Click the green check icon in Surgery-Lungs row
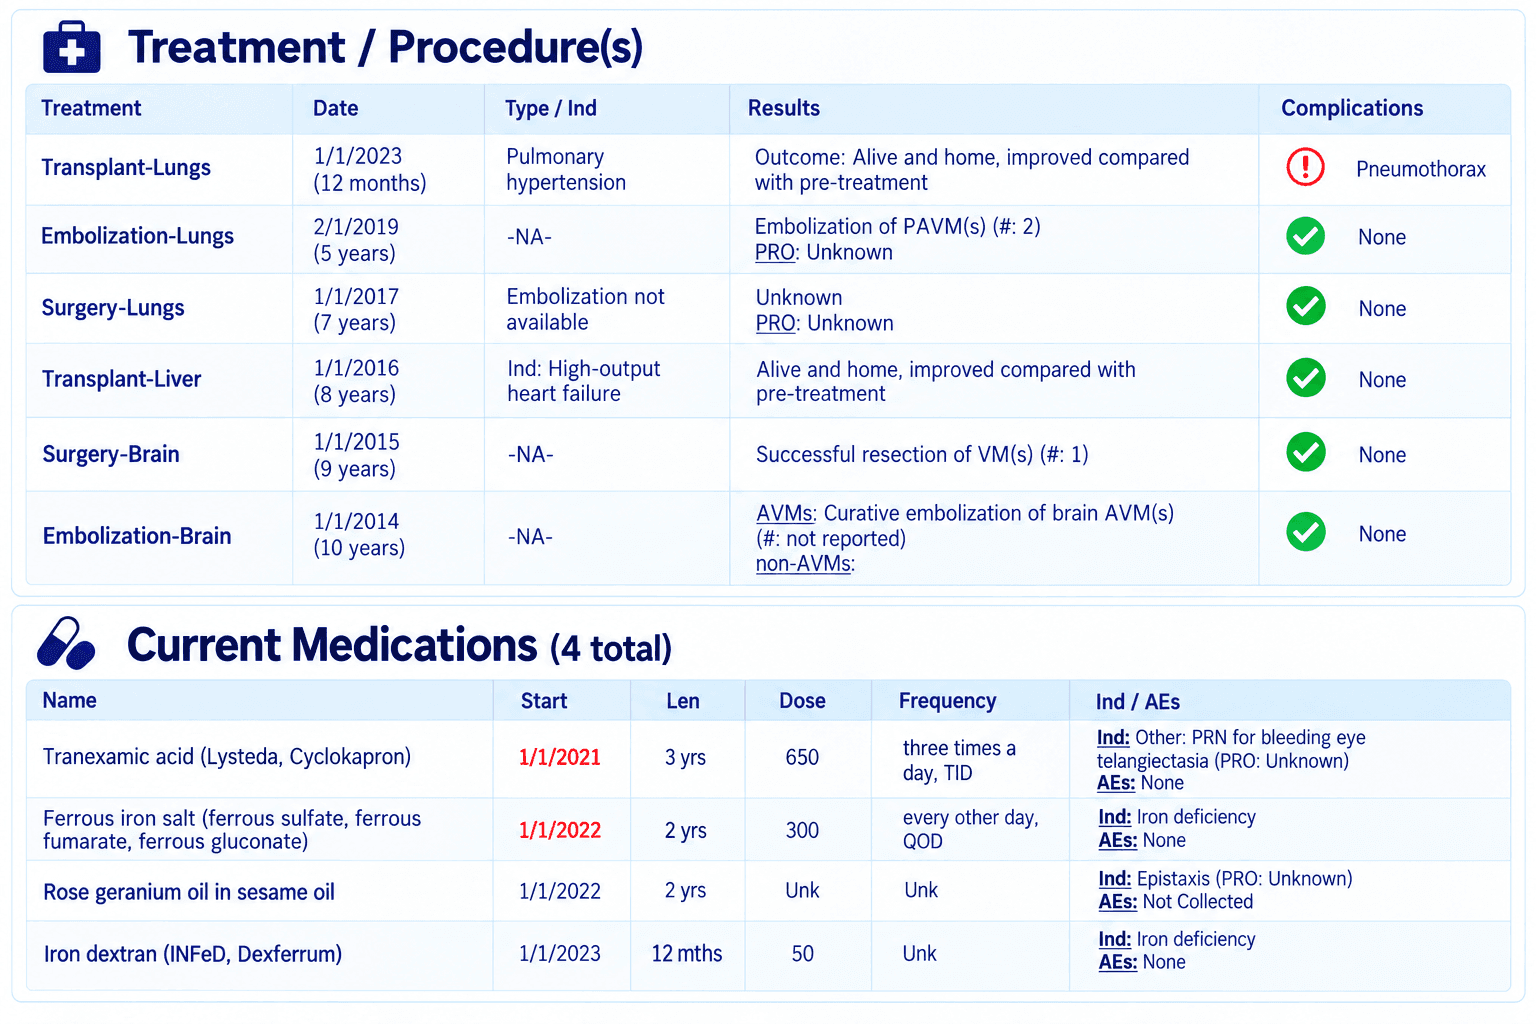The image size is (1536, 1024). click(1305, 306)
